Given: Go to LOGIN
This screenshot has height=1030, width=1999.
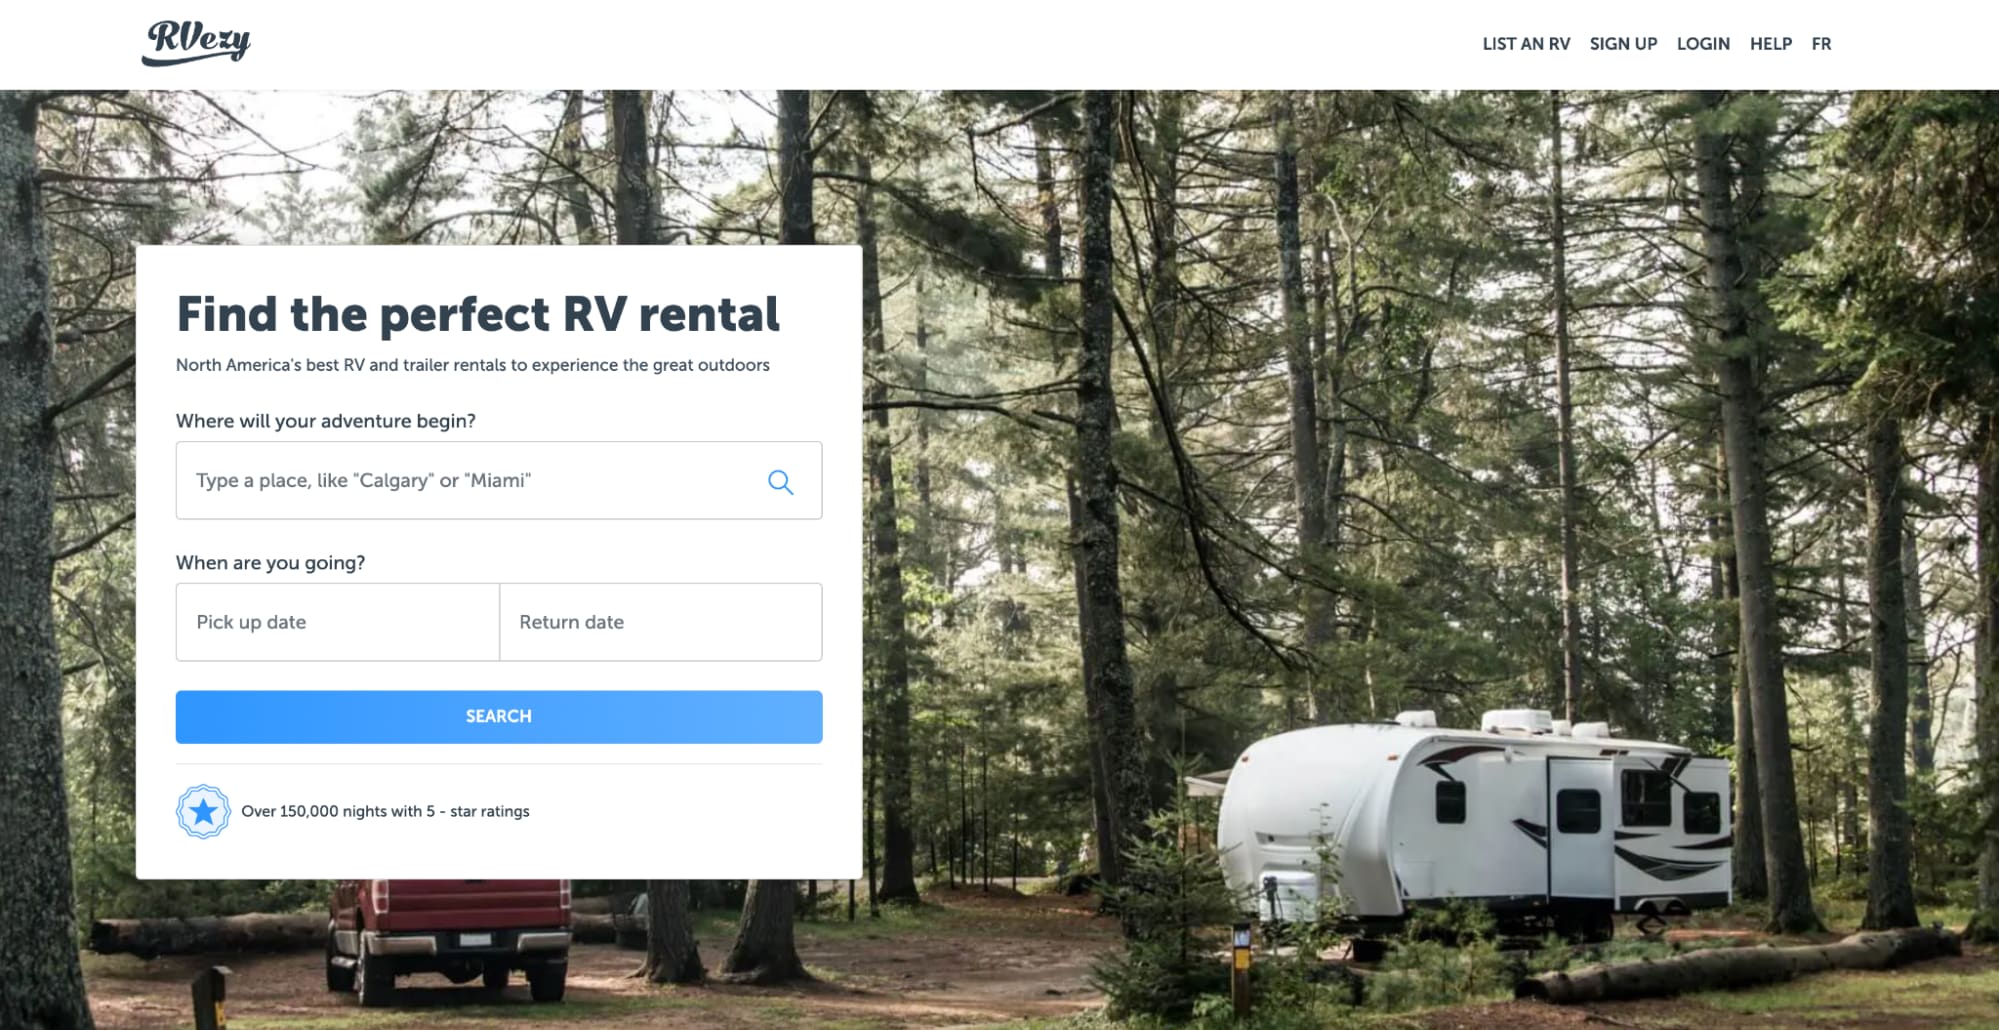Looking at the screenshot, I should click(x=1703, y=44).
